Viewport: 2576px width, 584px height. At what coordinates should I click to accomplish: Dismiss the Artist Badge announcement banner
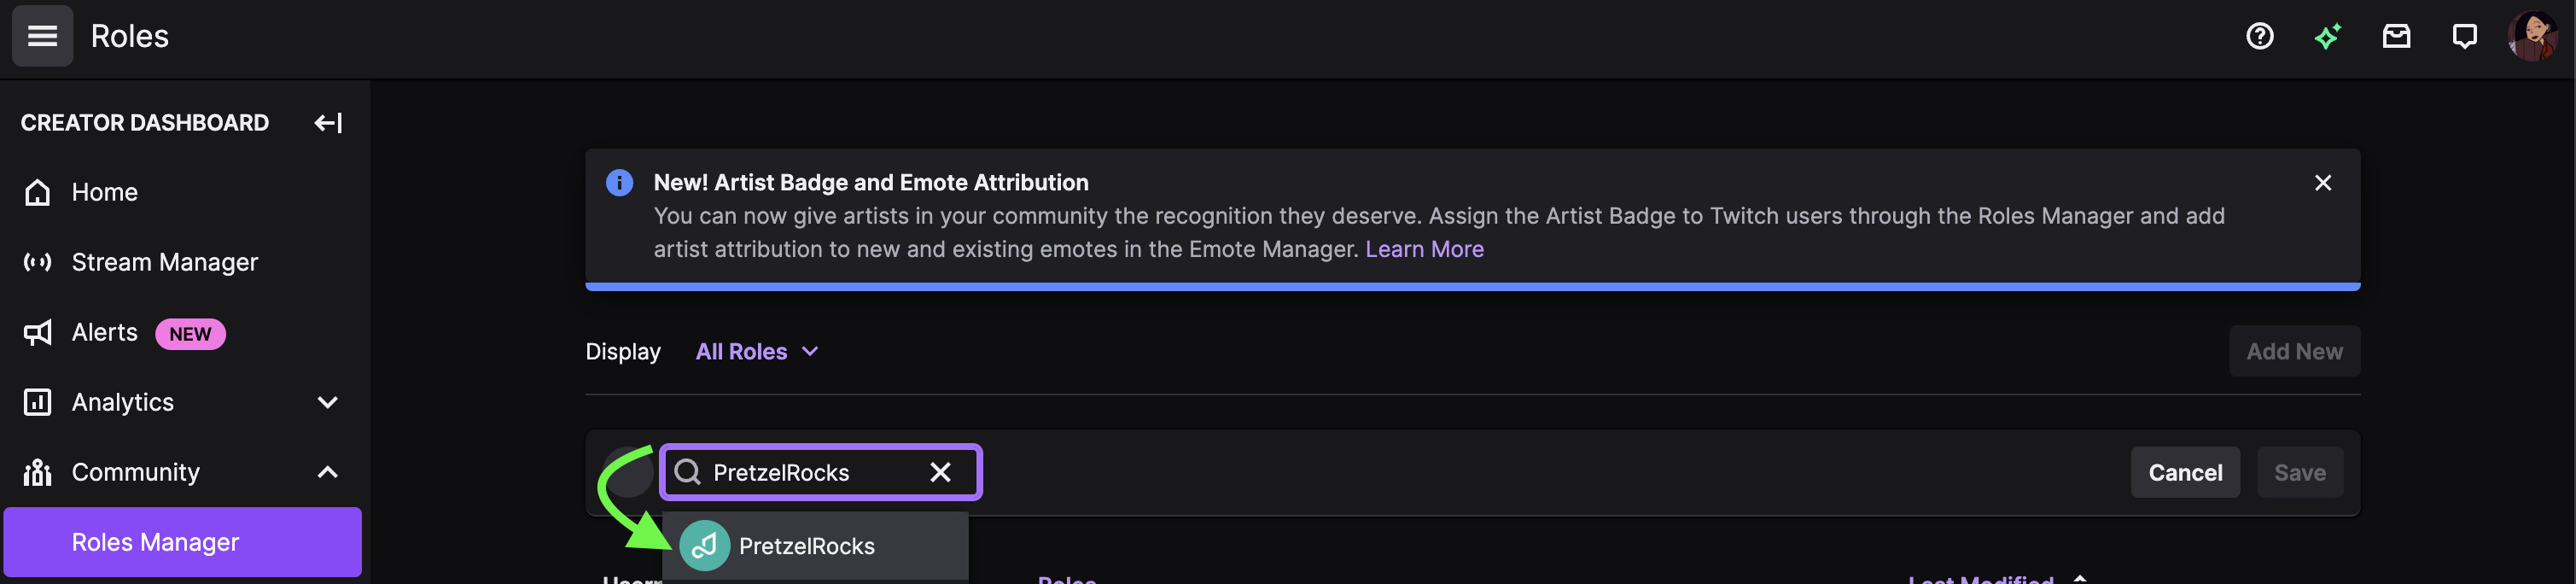(x=2322, y=183)
